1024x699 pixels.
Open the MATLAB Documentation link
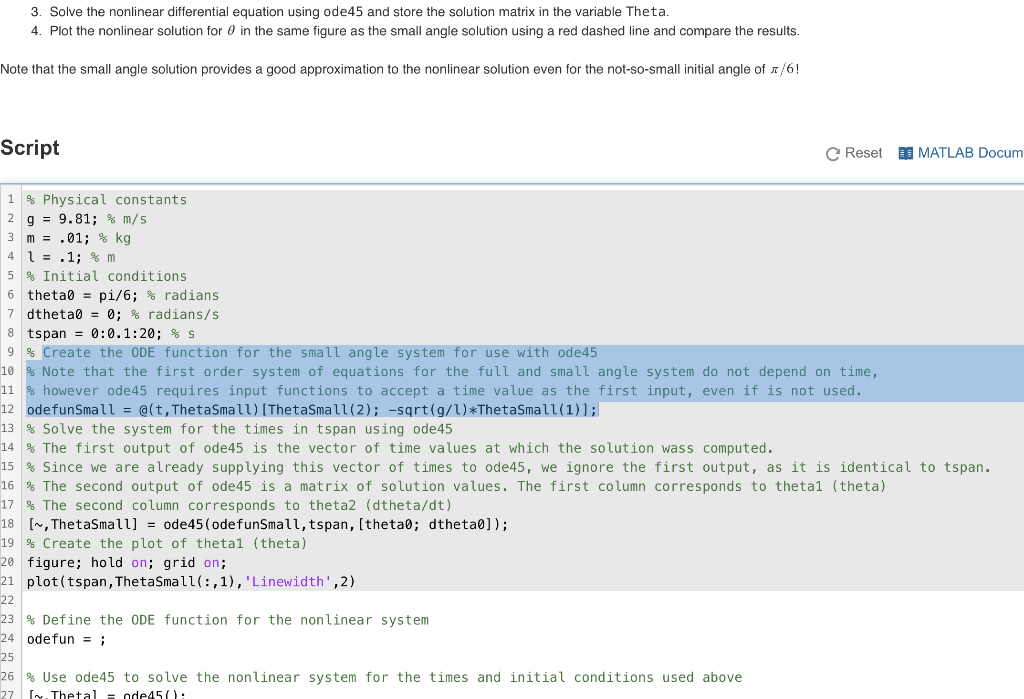coord(963,153)
